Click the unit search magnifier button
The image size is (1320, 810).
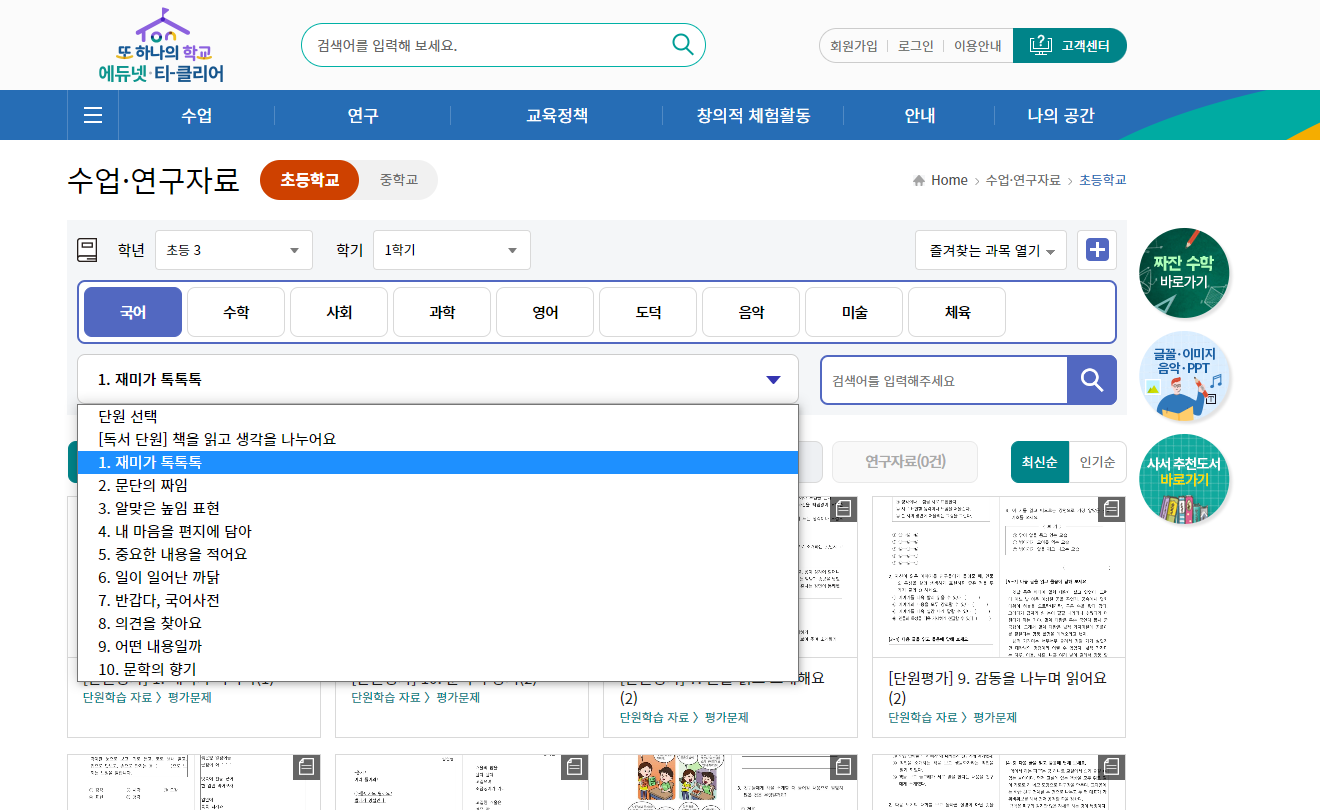(1092, 380)
